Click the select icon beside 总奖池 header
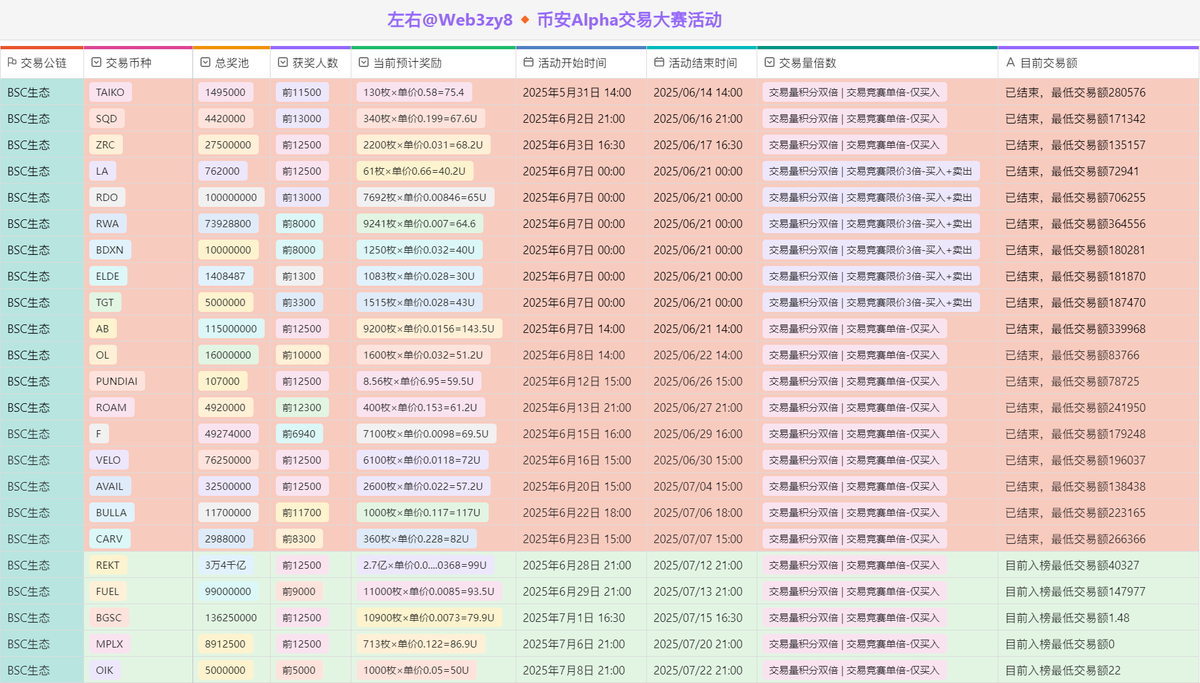 pyautogui.click(x=205, y=63)
